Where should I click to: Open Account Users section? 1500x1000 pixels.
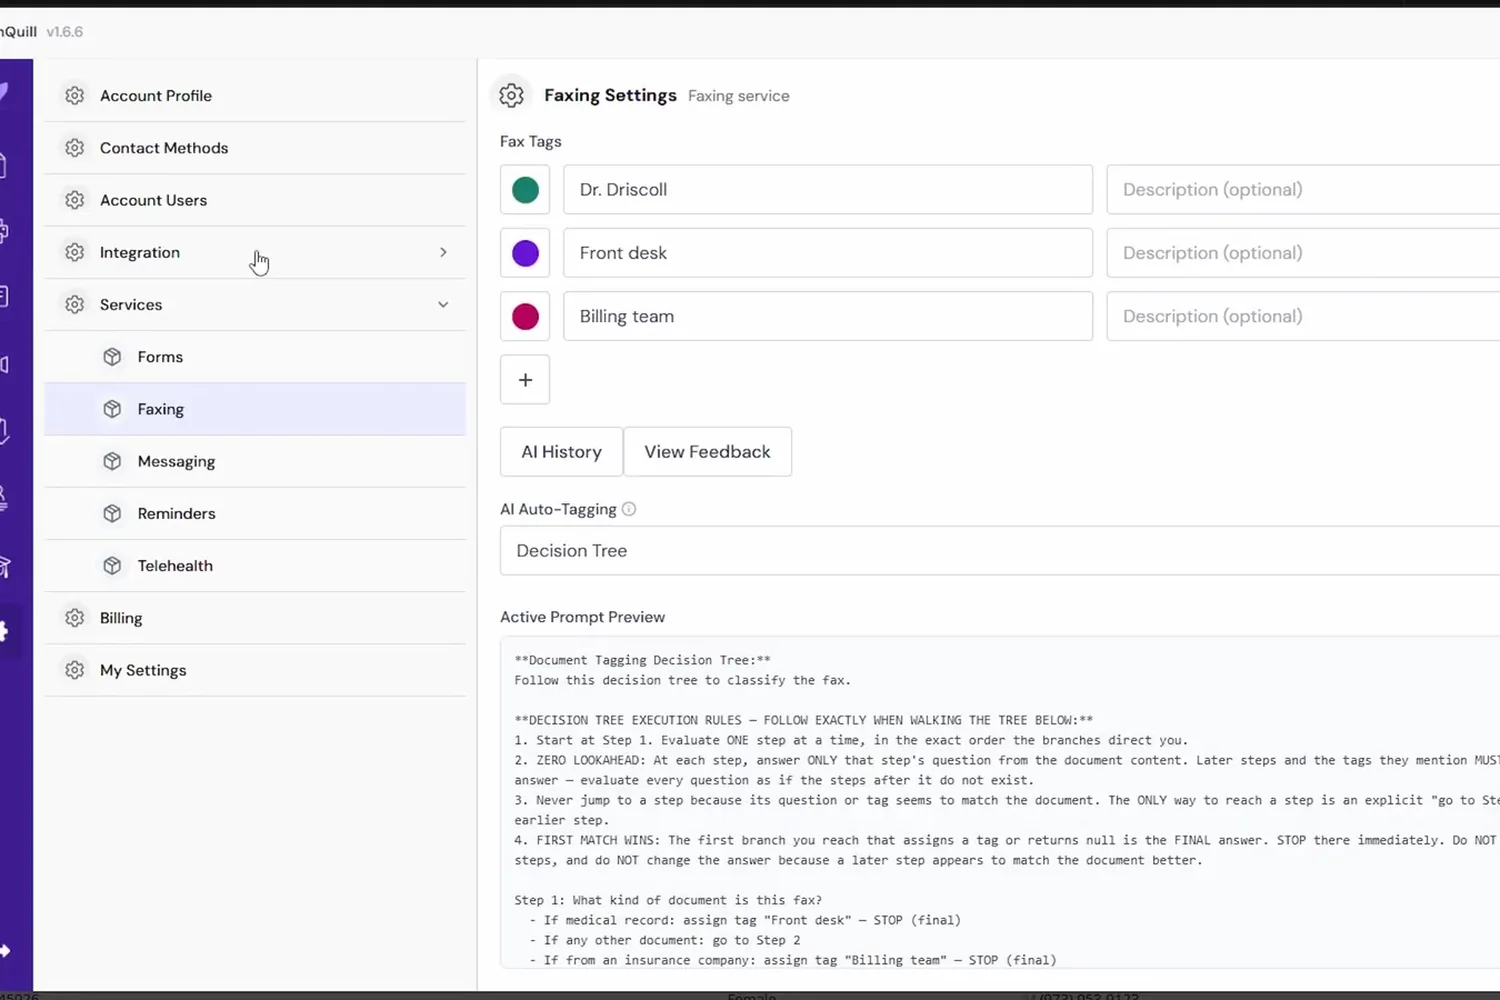pyautogui.click(x=255, y=200)
